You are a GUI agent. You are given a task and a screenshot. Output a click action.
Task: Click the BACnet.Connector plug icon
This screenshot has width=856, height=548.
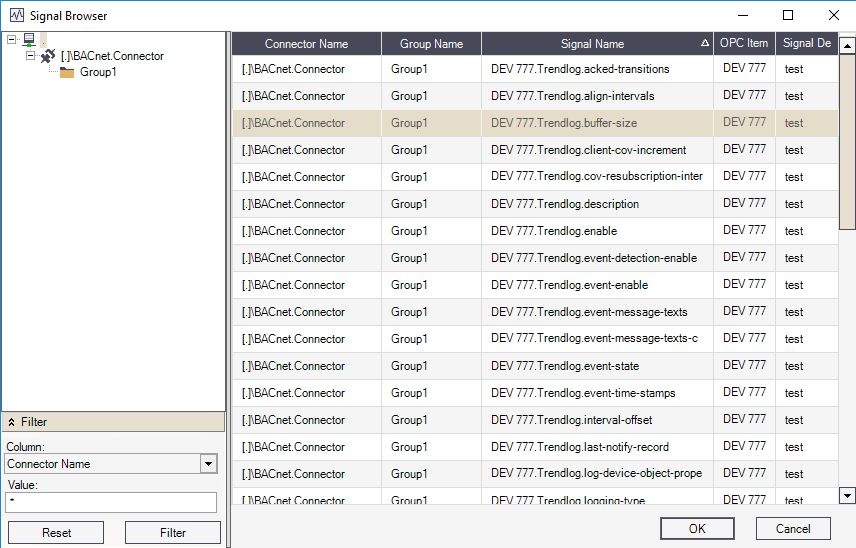click(x=47, y=56)
